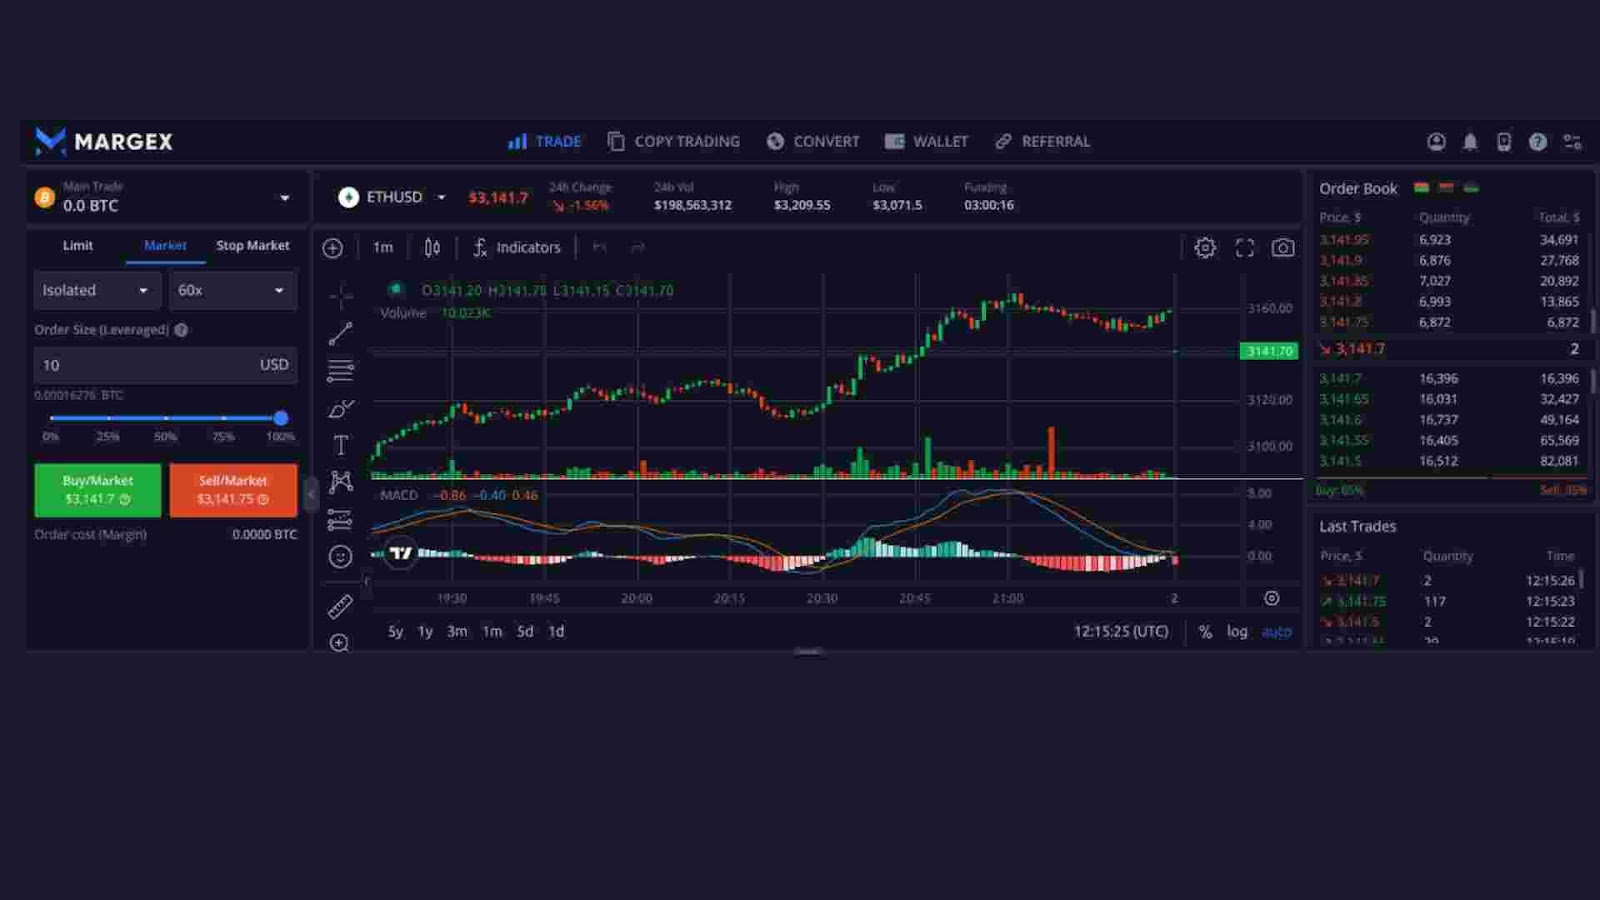Click the order size slider handle
This screenshot has height=900, width=1600.
click(281, 418)
